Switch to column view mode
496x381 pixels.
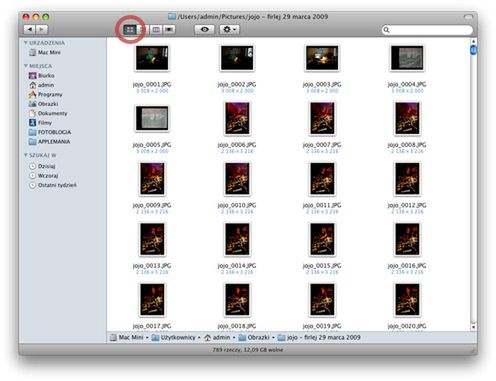tap(156, 30)
